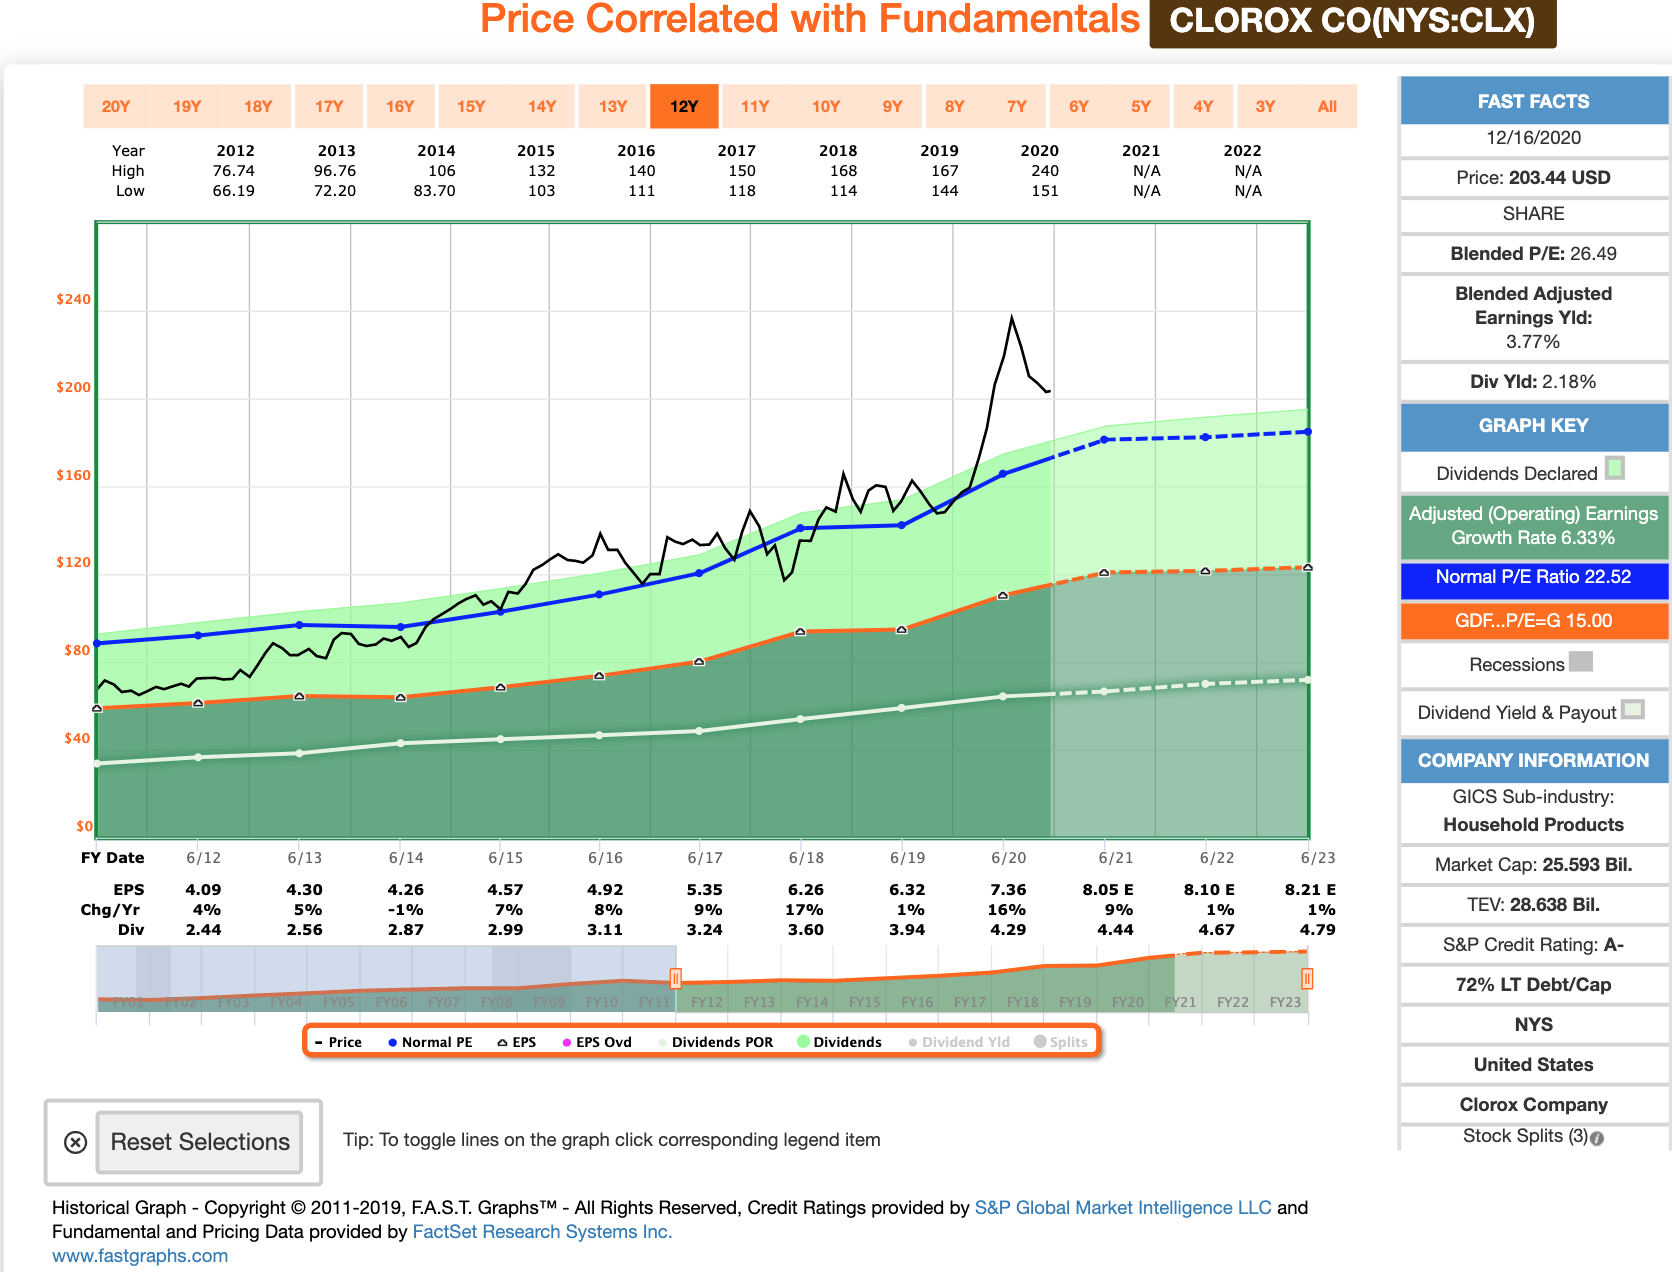Click the Reset Selections button
The image size is (1672, 1272).
click(x=199, y=1142)
